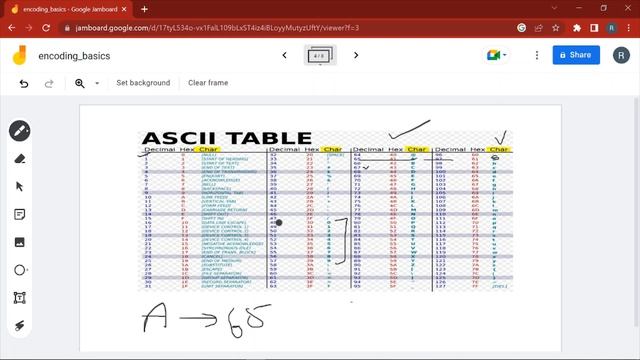Add a sticky note

20,214
